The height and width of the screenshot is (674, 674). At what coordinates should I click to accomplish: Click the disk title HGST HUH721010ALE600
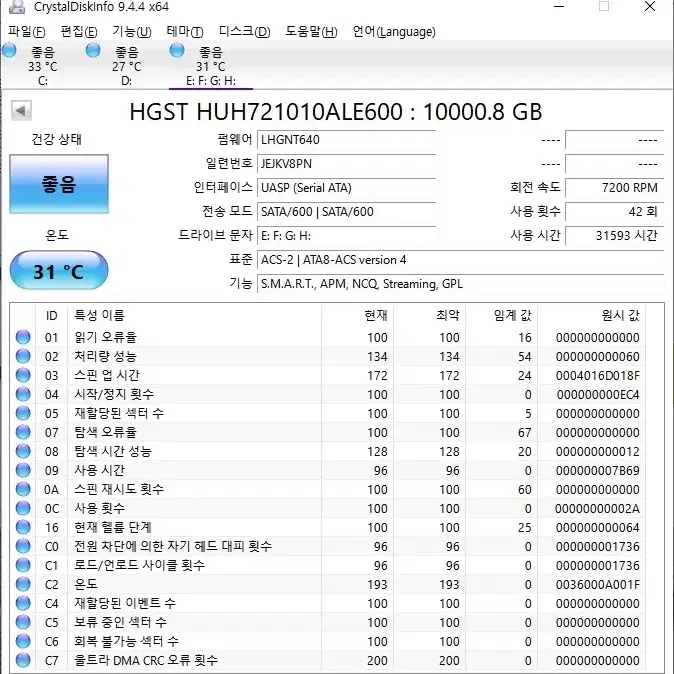(x=336, y=112)
